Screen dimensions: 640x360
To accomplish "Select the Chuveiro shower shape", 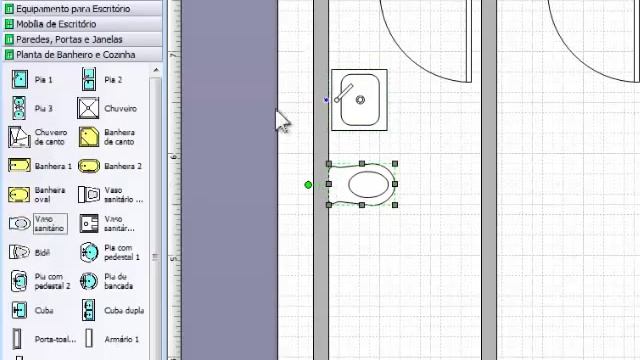I will point(107,109).
